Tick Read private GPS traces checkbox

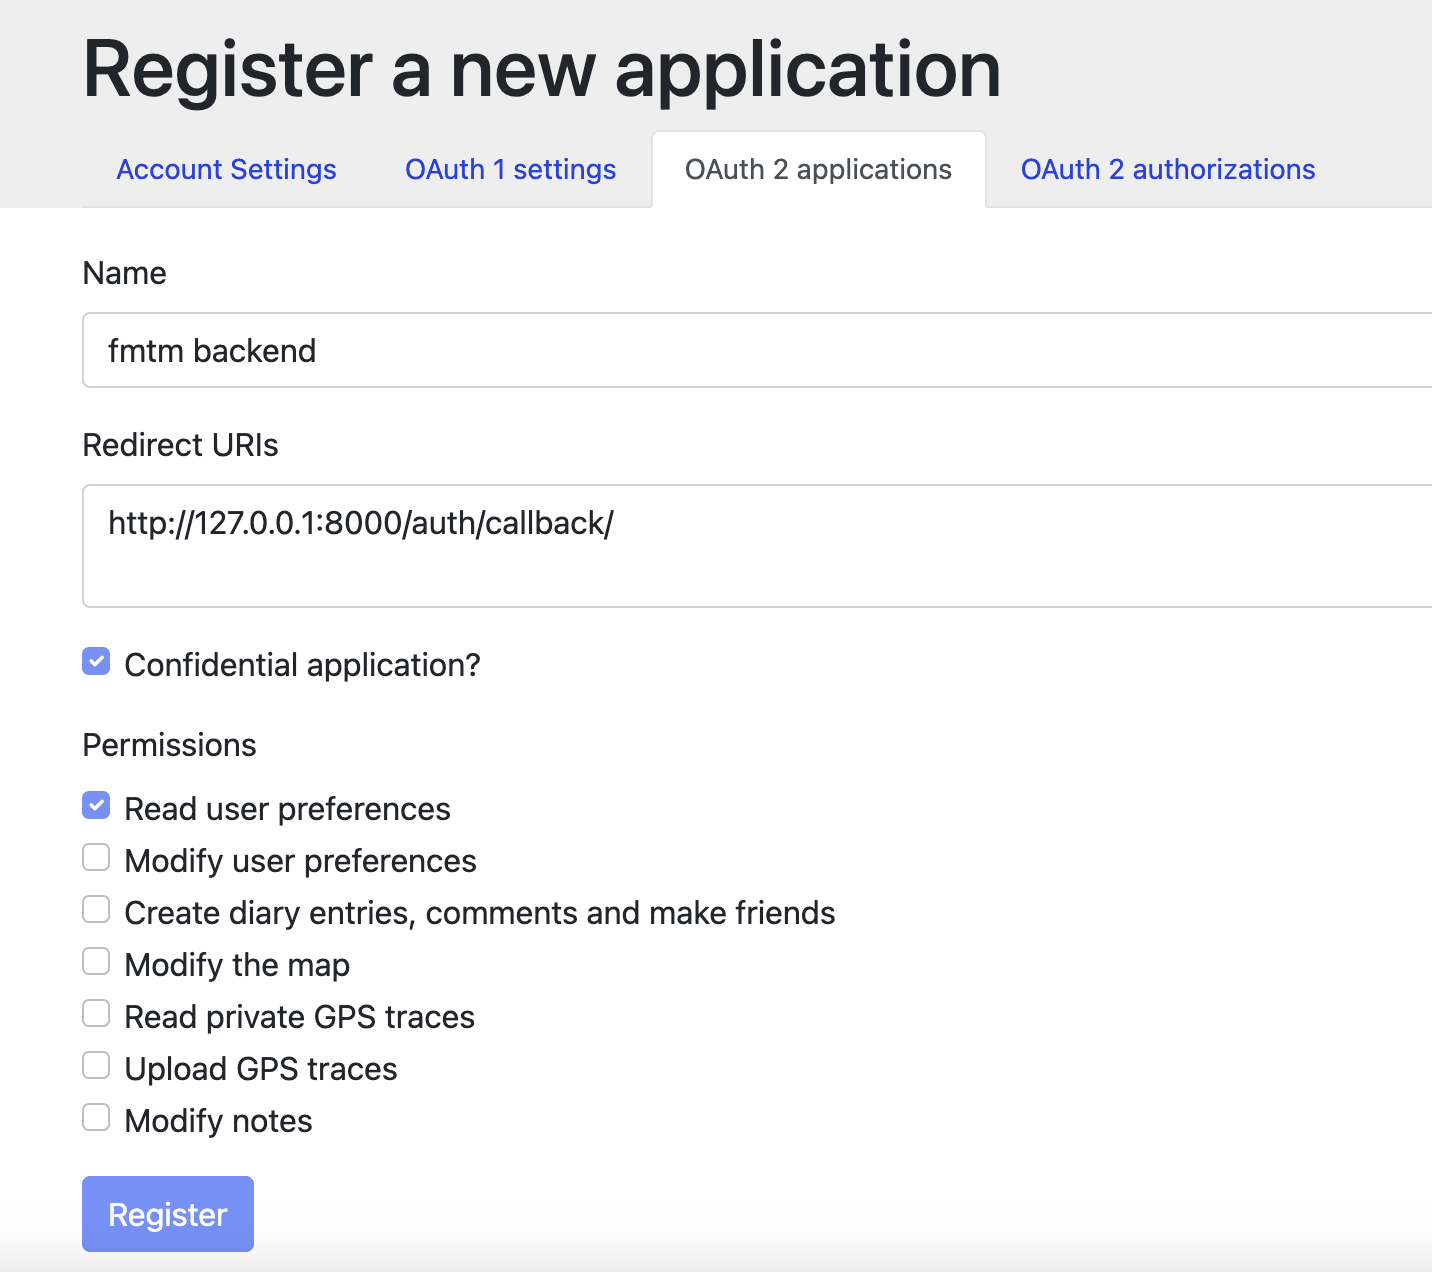coord(96,1013)
